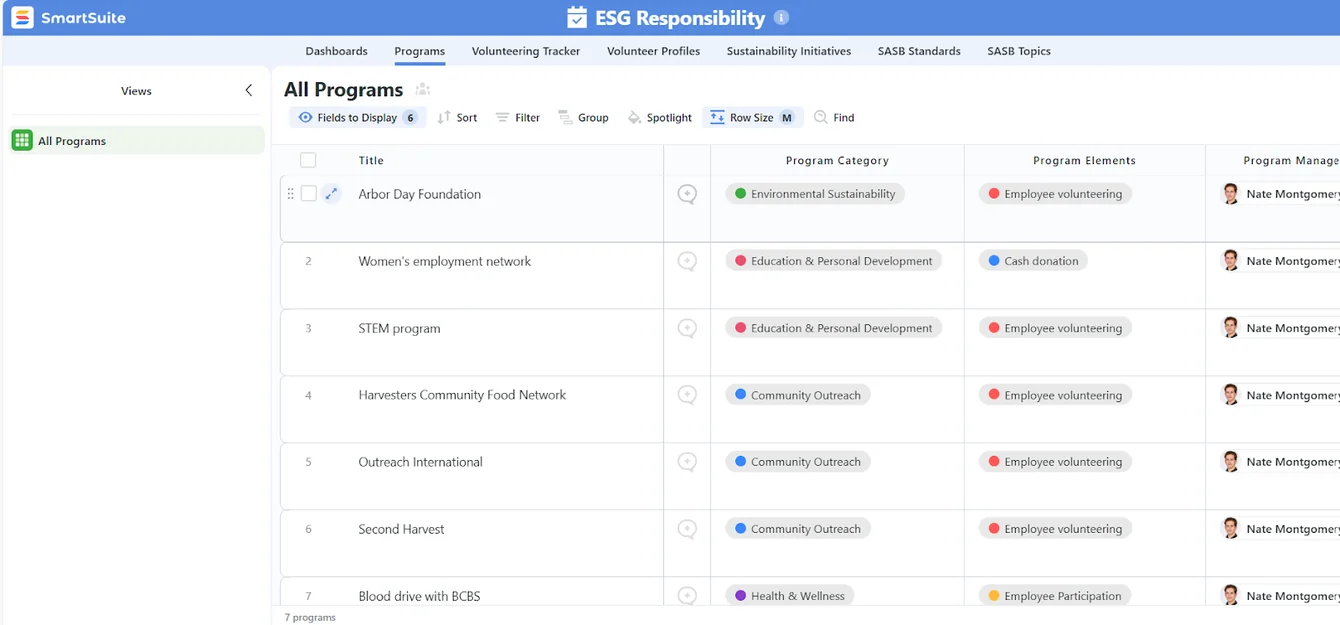The width and height of the screenshot is (1340, 625).
Task: Add comment on Blood drive with BCBS row
Action: tap(687, 595)
